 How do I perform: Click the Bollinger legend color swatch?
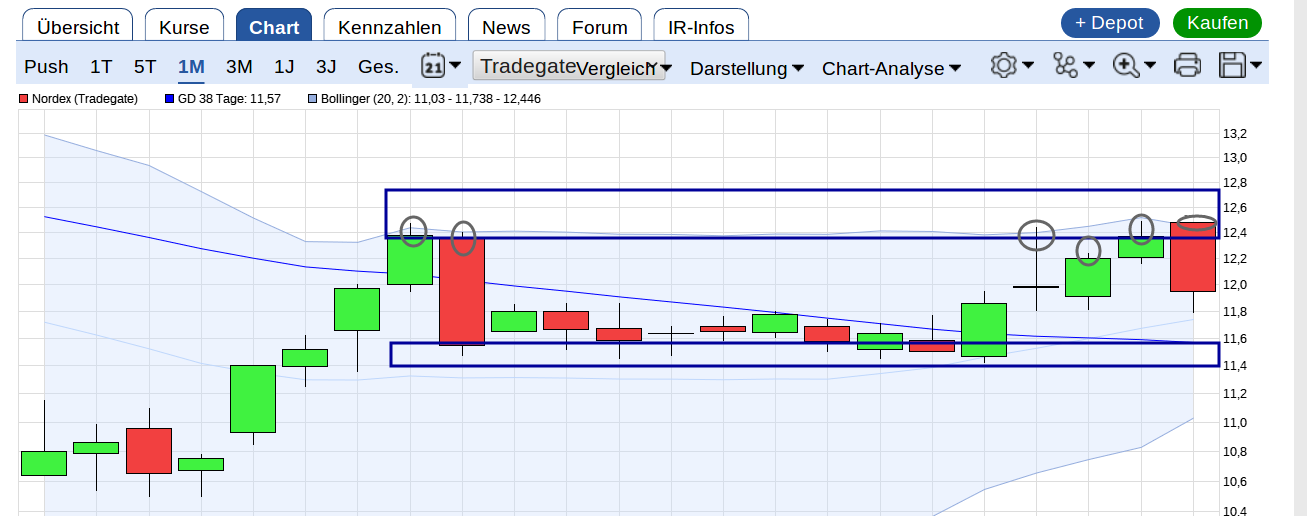point(312,99)
